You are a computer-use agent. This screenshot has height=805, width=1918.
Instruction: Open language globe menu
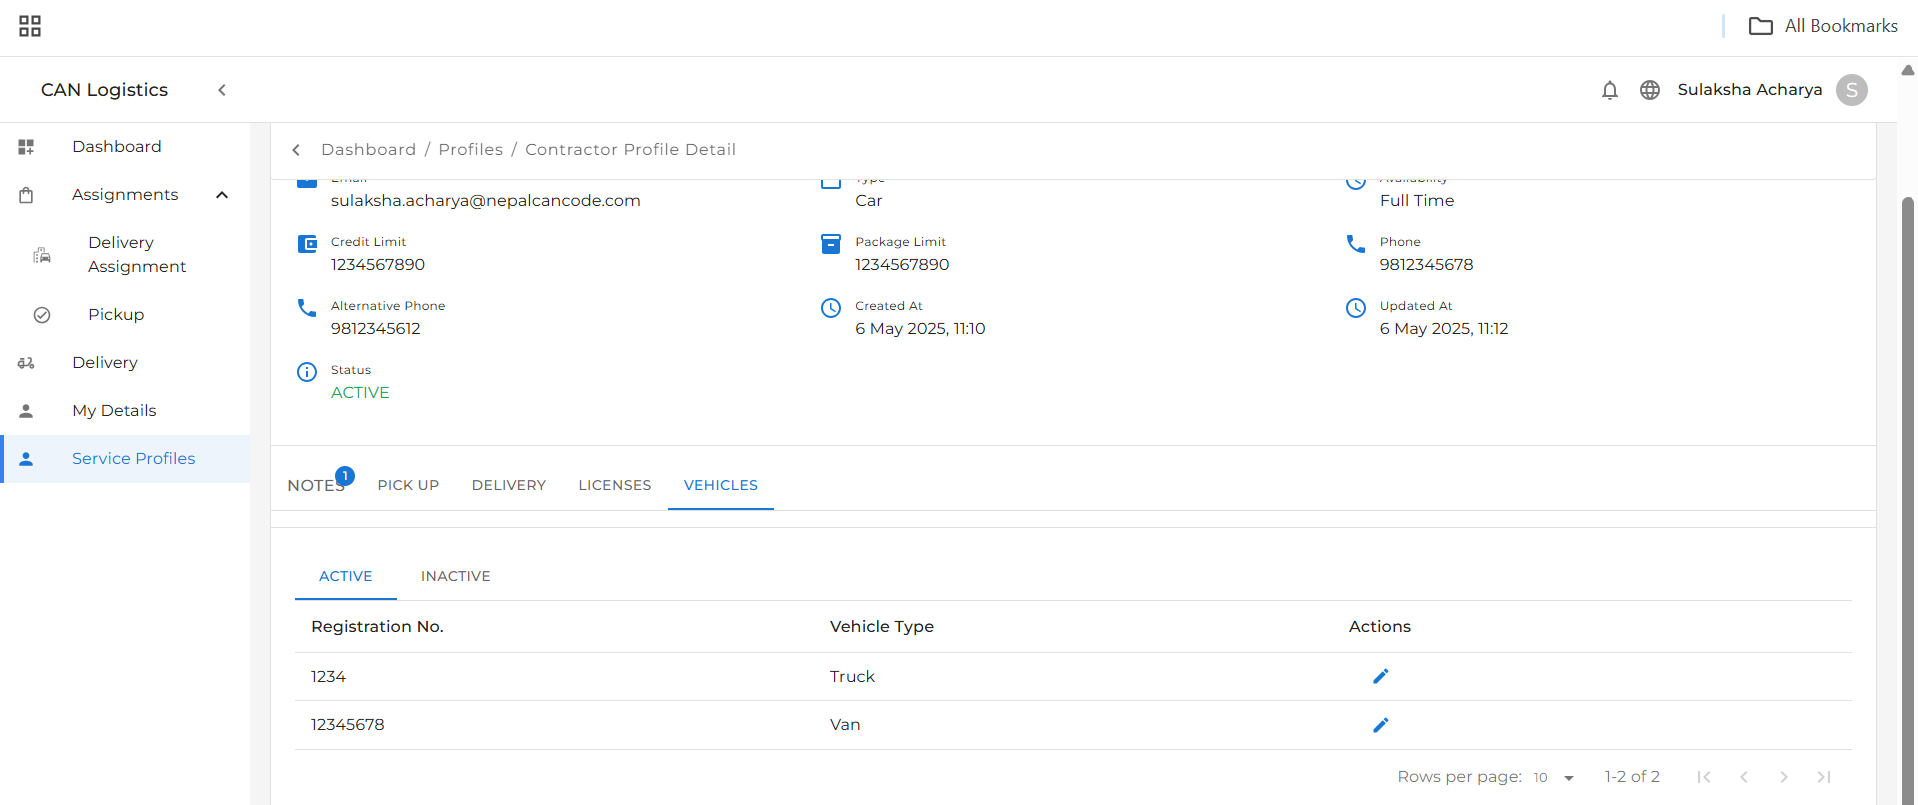[x=1650, y=90]
